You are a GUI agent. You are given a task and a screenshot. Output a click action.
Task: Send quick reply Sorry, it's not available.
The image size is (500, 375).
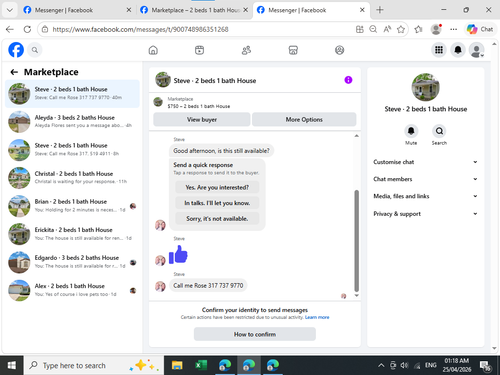tap(217, 219)
